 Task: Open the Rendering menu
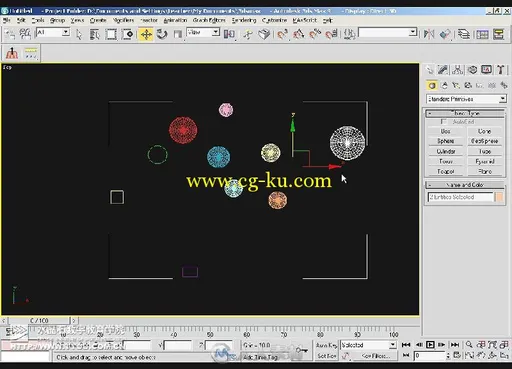coord(244,20)
